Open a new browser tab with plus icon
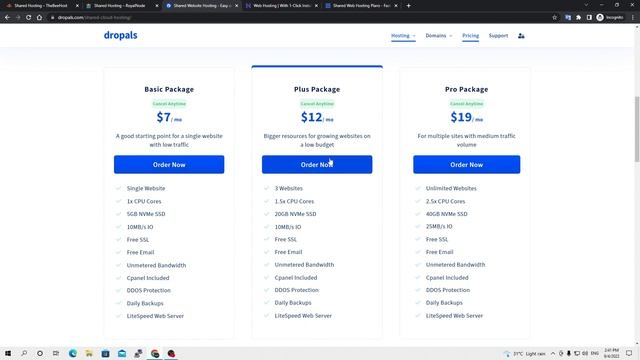640x360 pixels. pyautogui.click(x=409, y=6)
